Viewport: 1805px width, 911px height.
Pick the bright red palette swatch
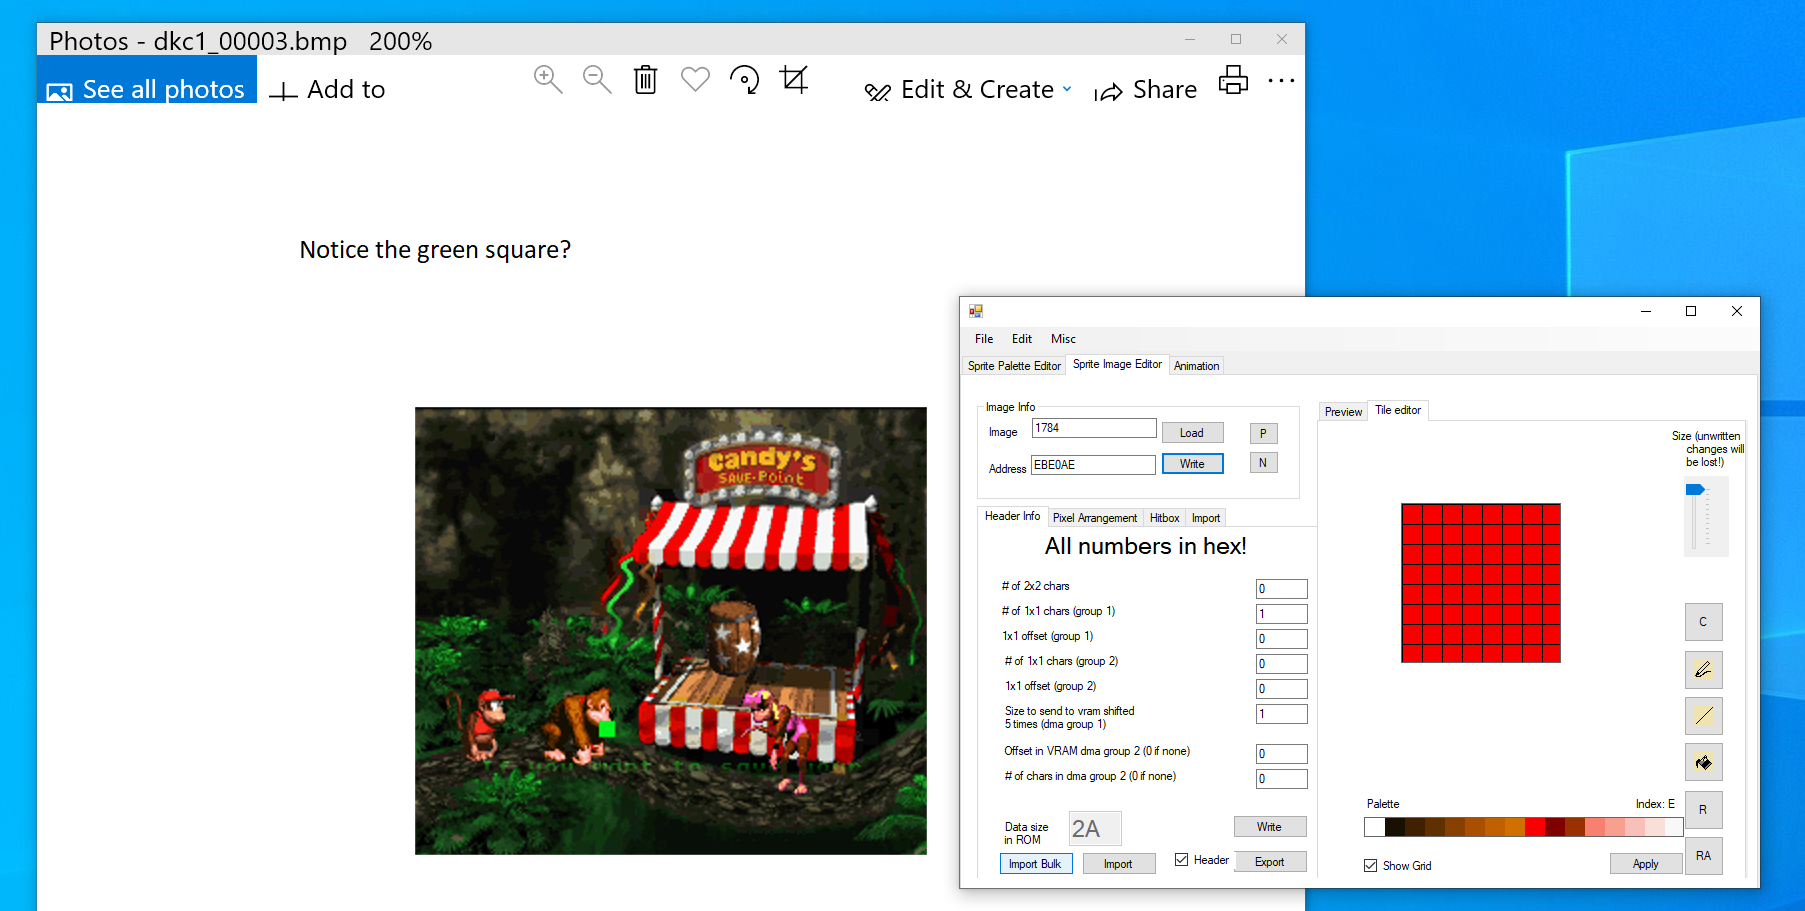pyautogui.click(x=1534, y=827)
